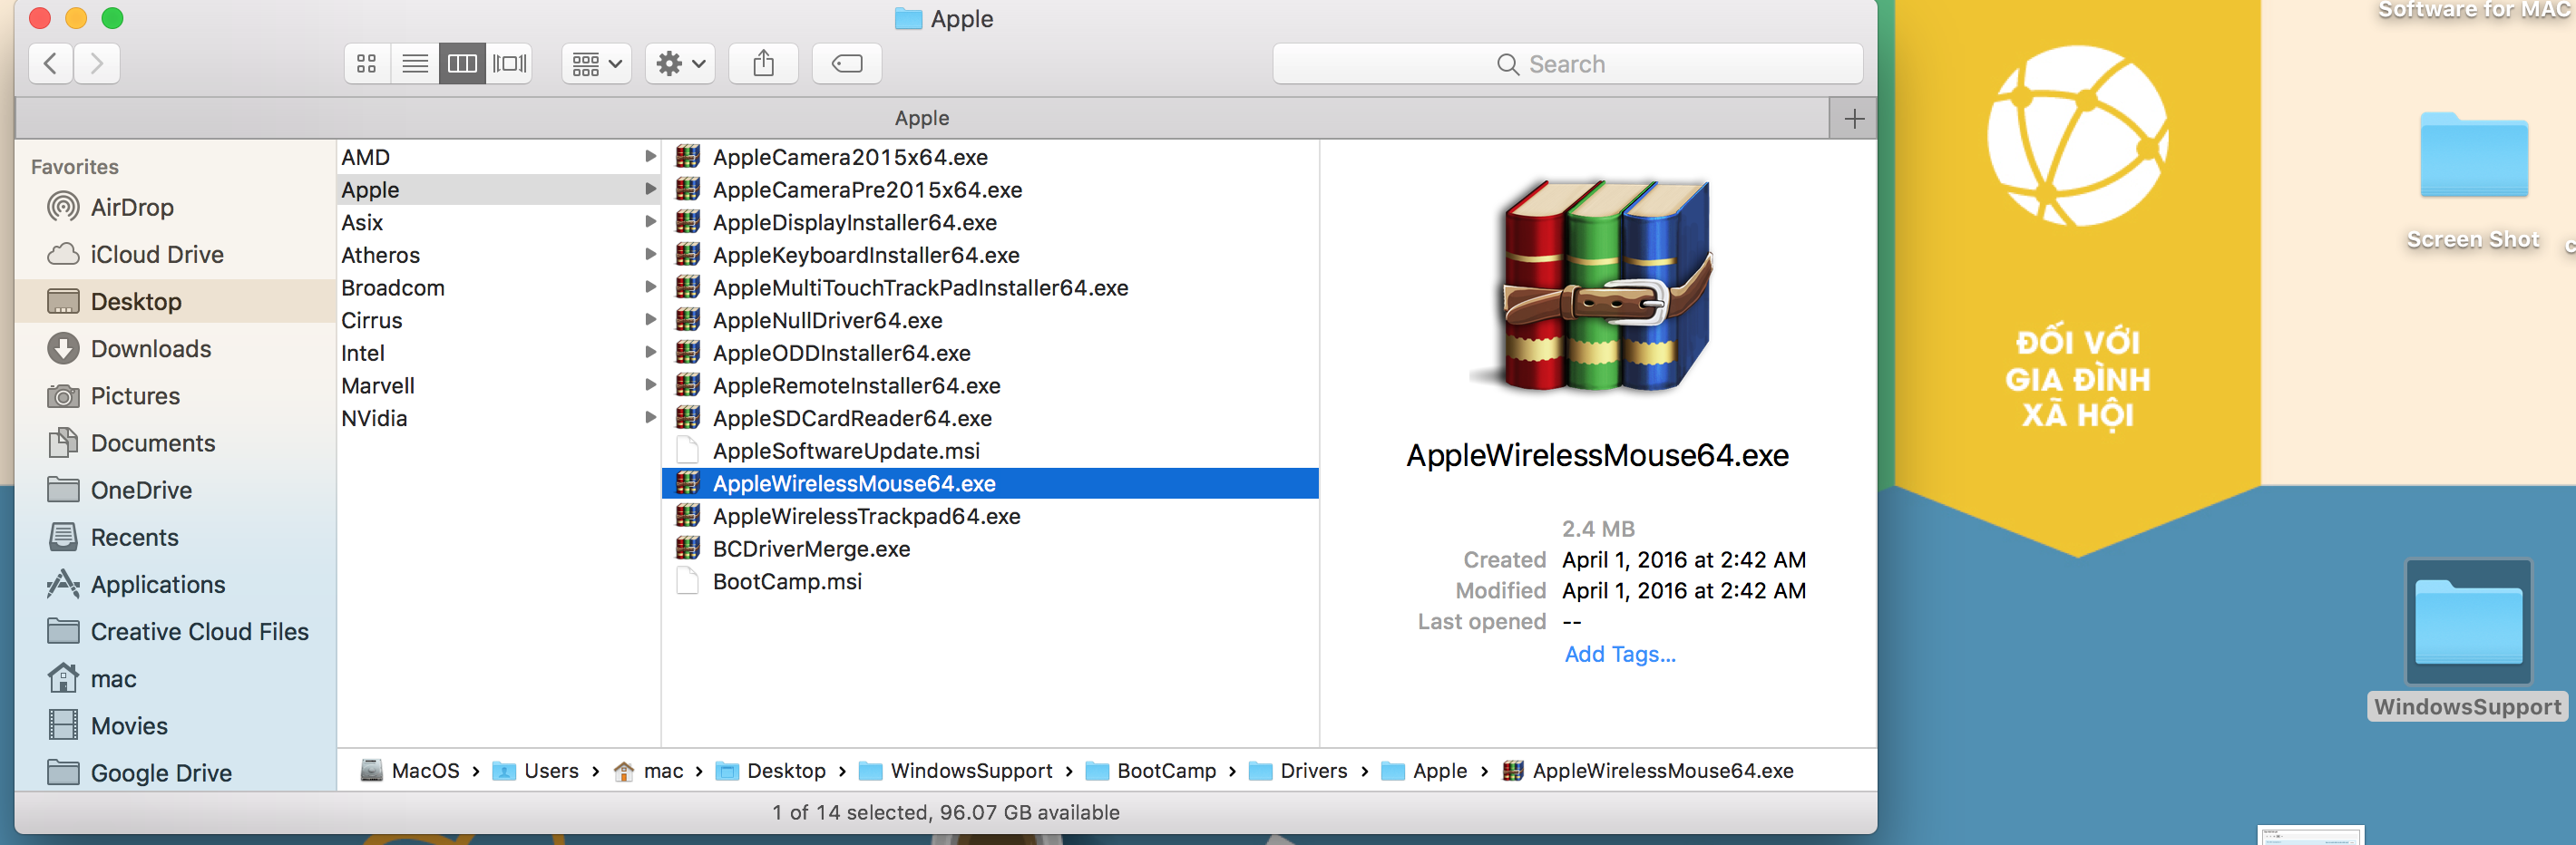Select the AppleSoftwareUpdate.msi file

[x=990, y=450]
